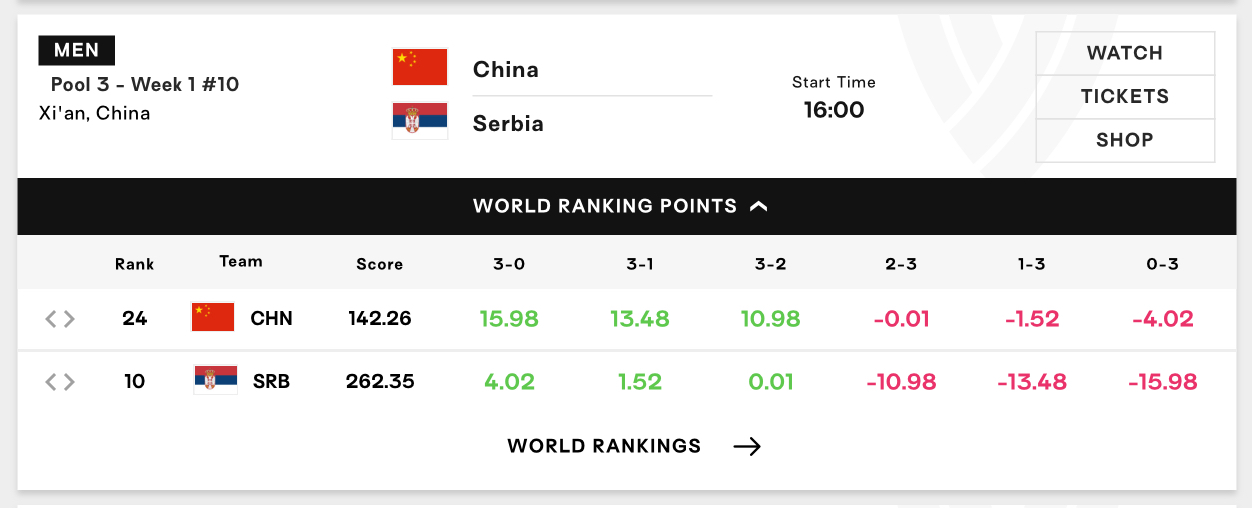Click the SRB team code in table
Screen dimensions: 1252x508
[x=271, y=381]
